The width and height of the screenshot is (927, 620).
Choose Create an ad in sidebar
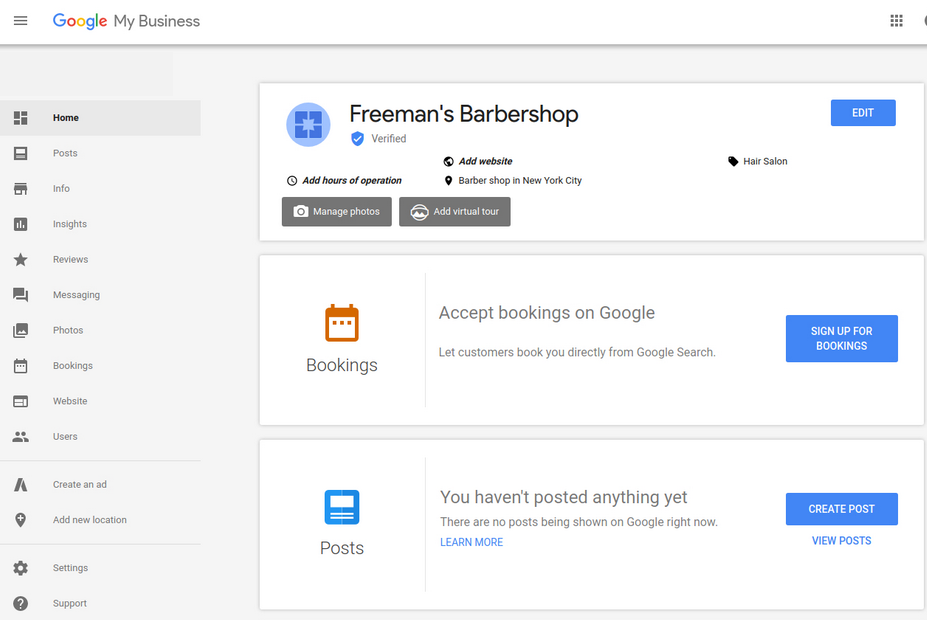coord(80,485)
